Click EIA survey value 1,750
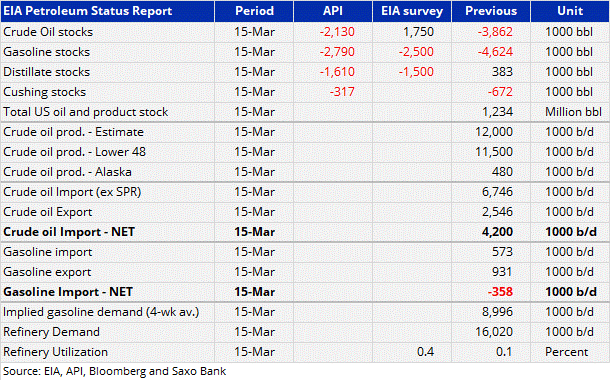The image size is (611, 380). pos(418,32)
